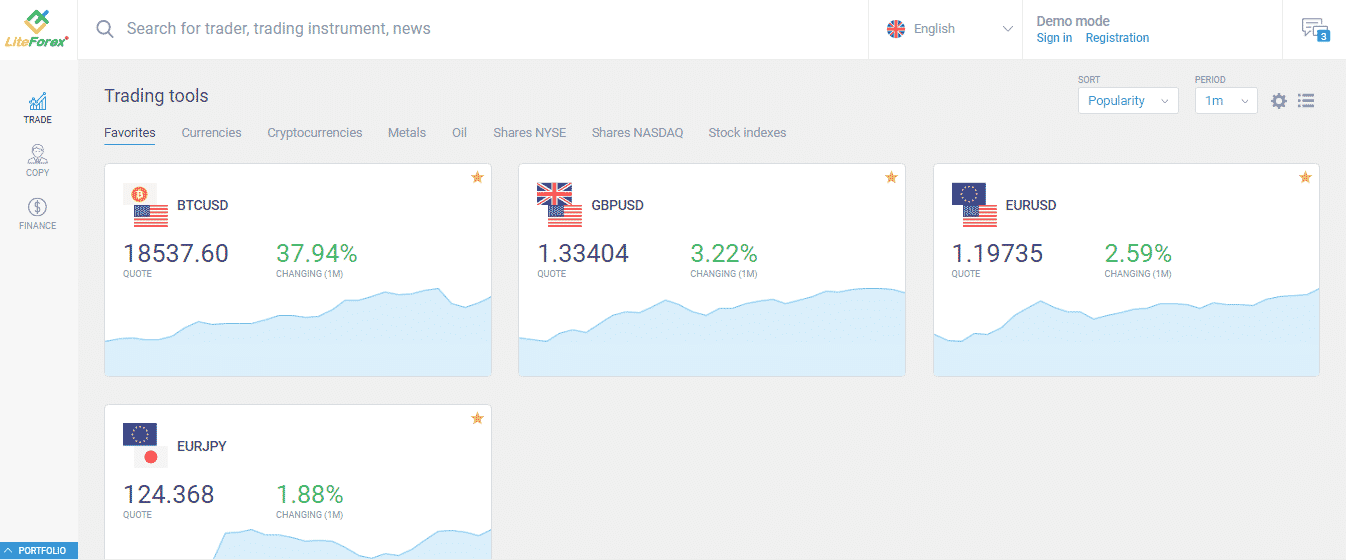
Task: Click the BTCUSD change 37.94%
Action: (x=317, y=253)
